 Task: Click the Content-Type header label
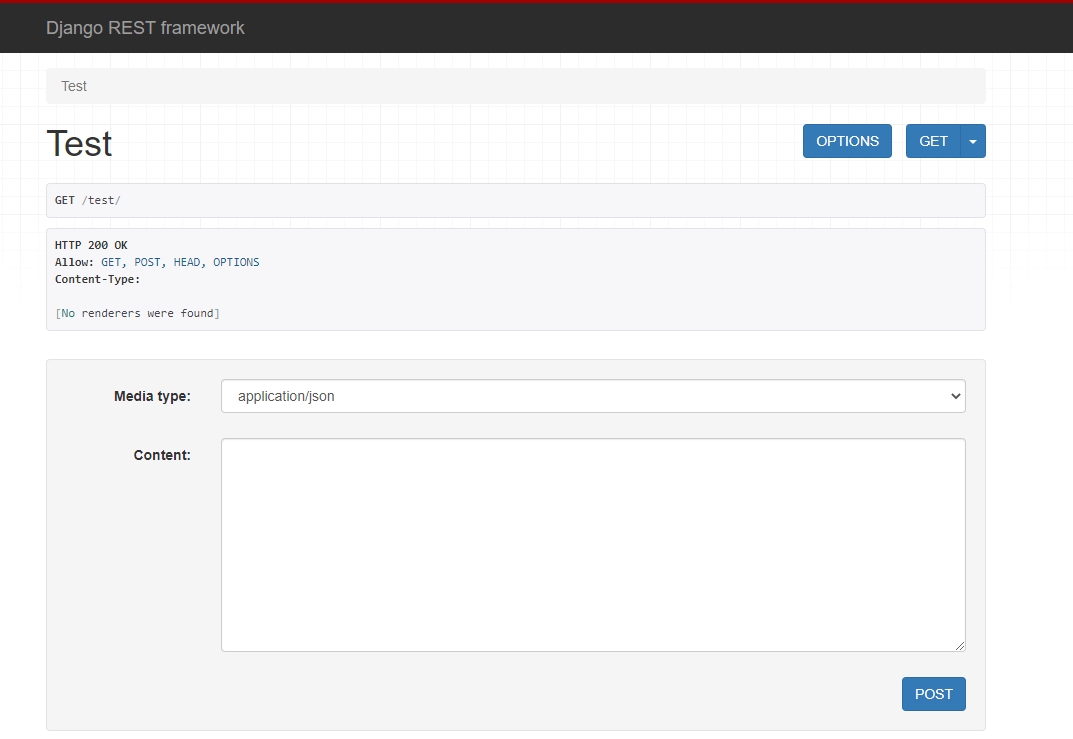pyautogui.click(x=97, y=279)
